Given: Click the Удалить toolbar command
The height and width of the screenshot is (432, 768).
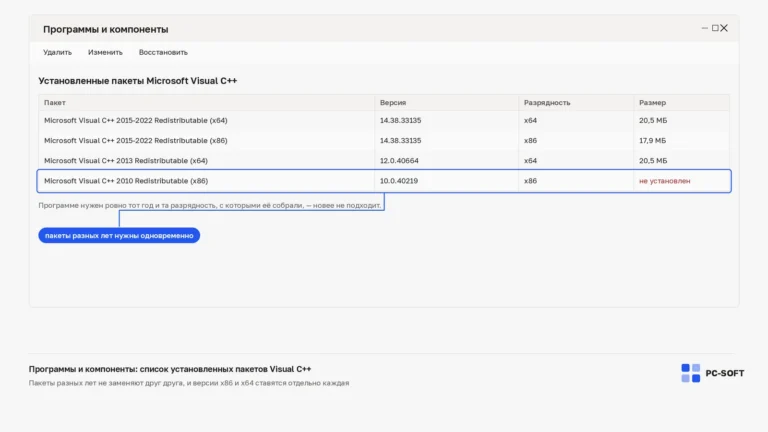Looking at the screenshot, I should [57, 52].
